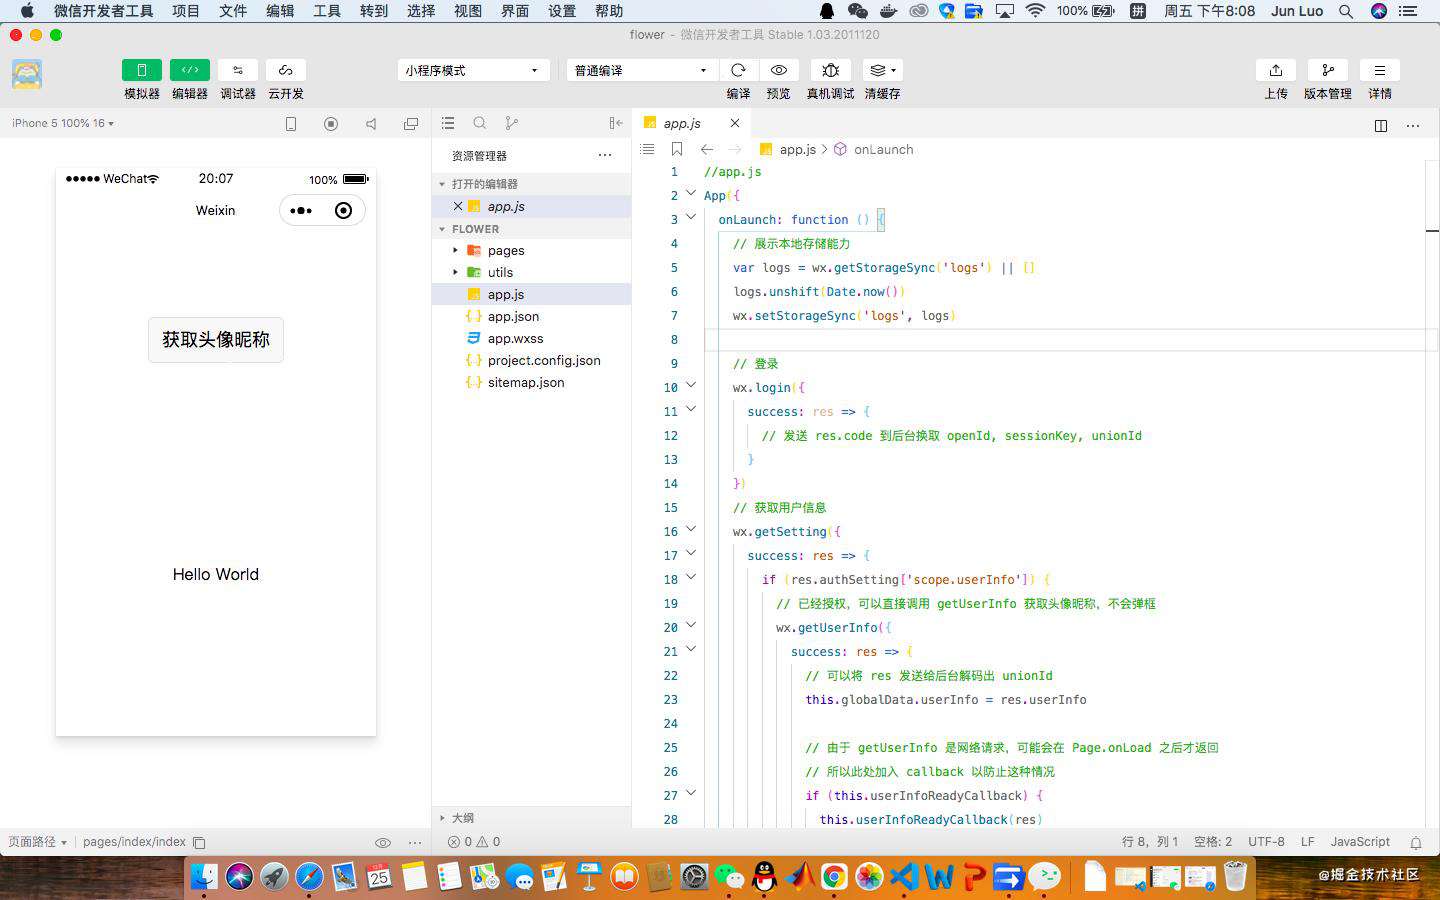Open the 普通编译 compile mode dropdown
Viewport: 1440px width, 900px height.
(641, 70)
